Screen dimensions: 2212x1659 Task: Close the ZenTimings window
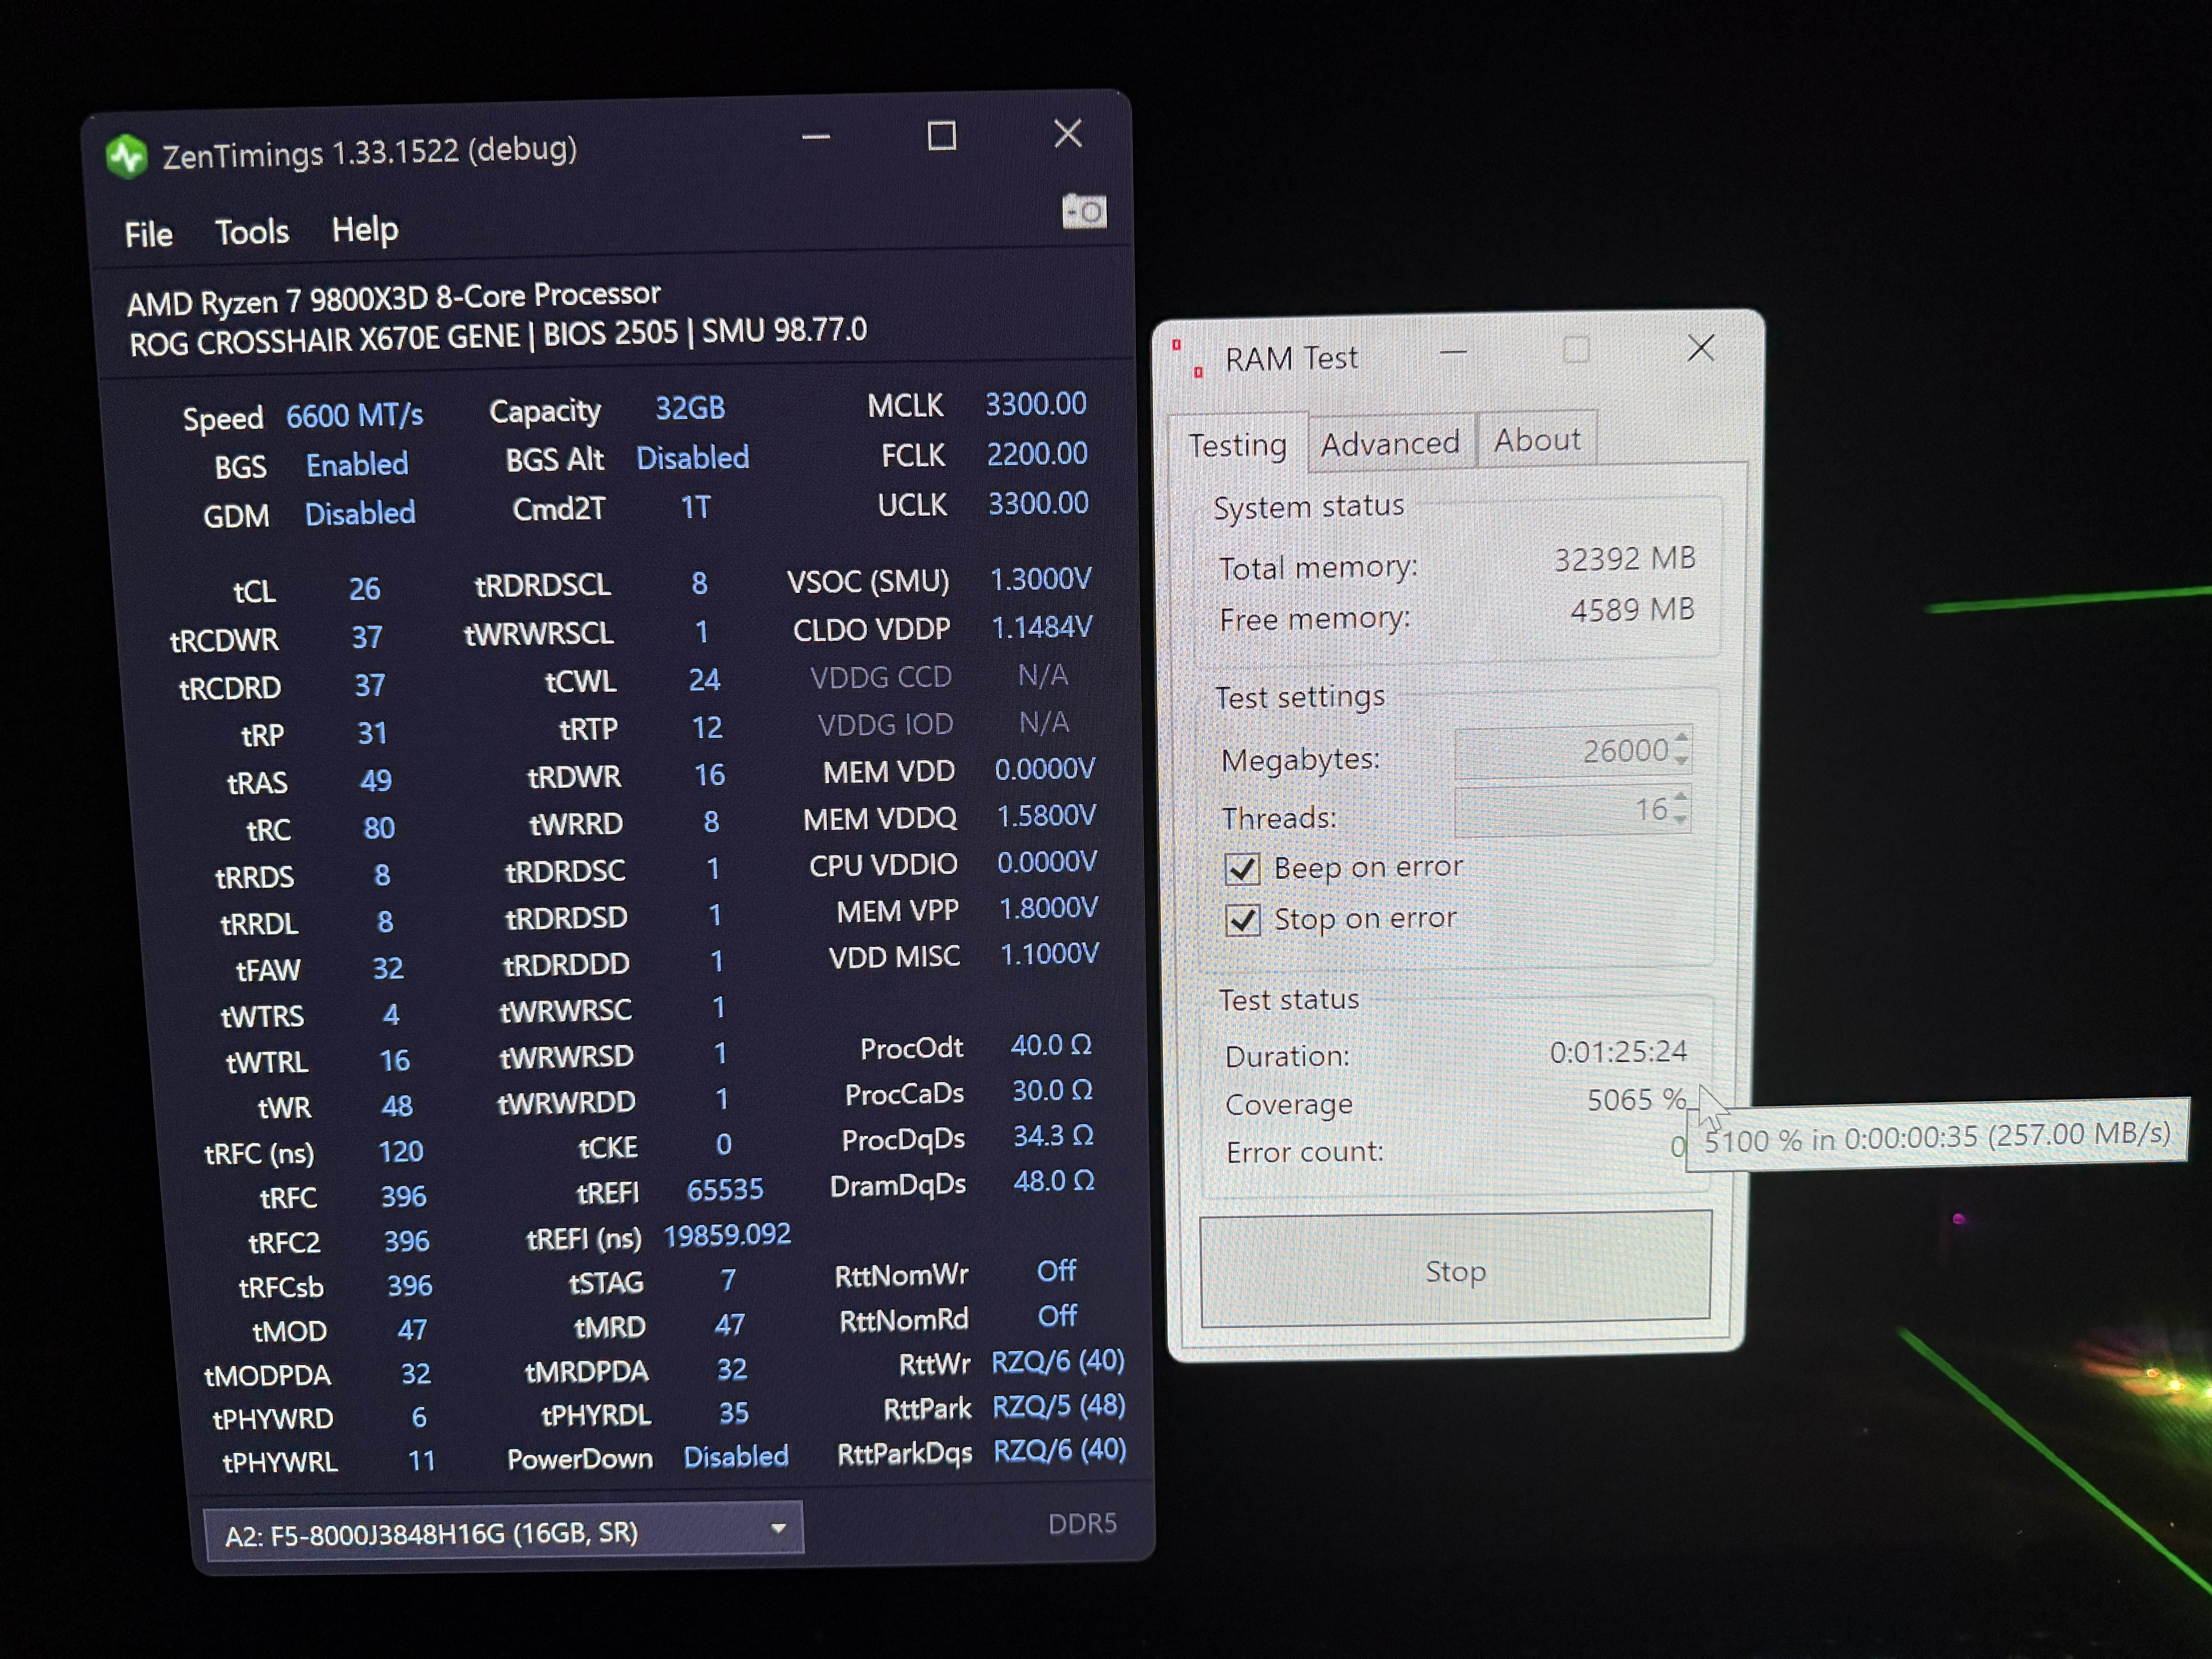(x=1068, y=133)
